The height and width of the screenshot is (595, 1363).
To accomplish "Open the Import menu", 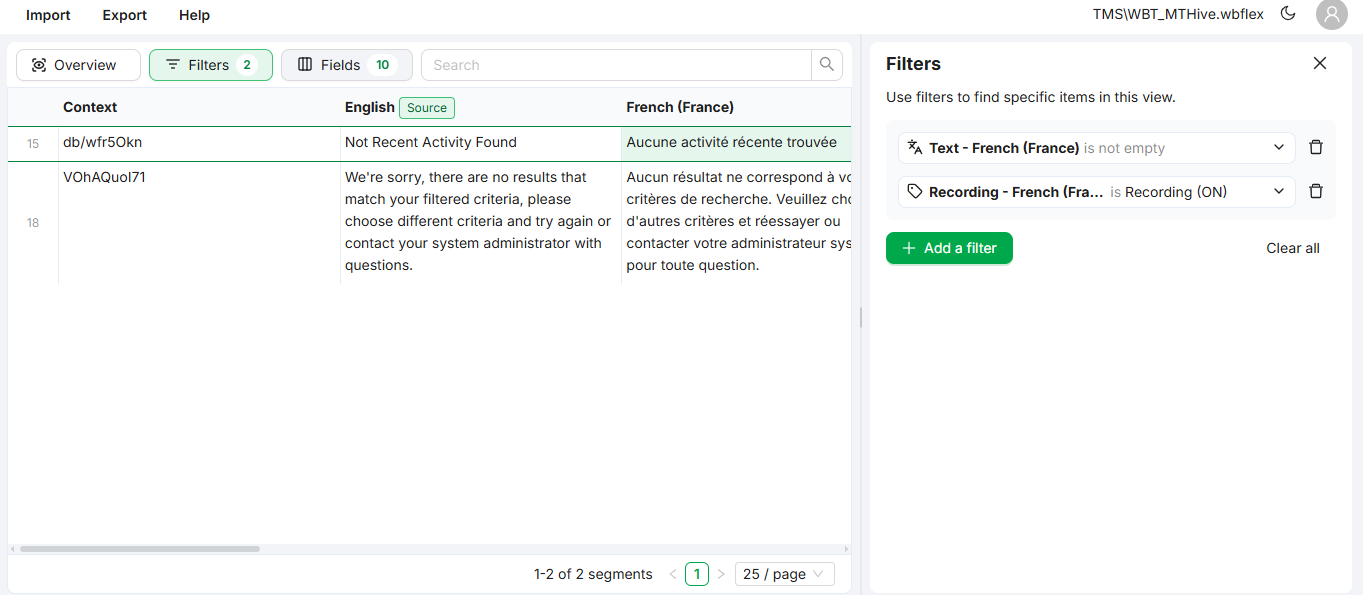I will 48,15.
